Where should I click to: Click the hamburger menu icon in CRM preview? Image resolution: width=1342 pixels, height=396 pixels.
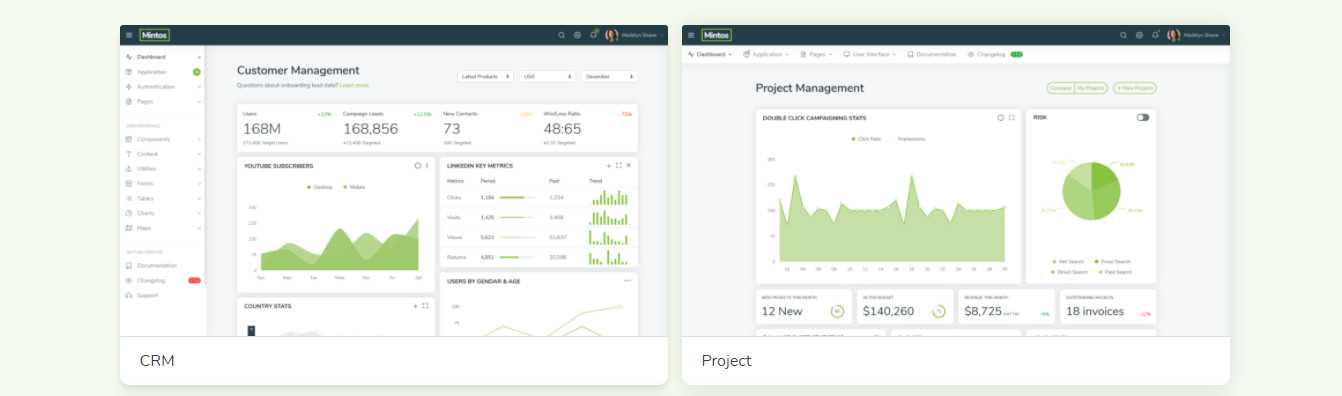coord(128,35)
